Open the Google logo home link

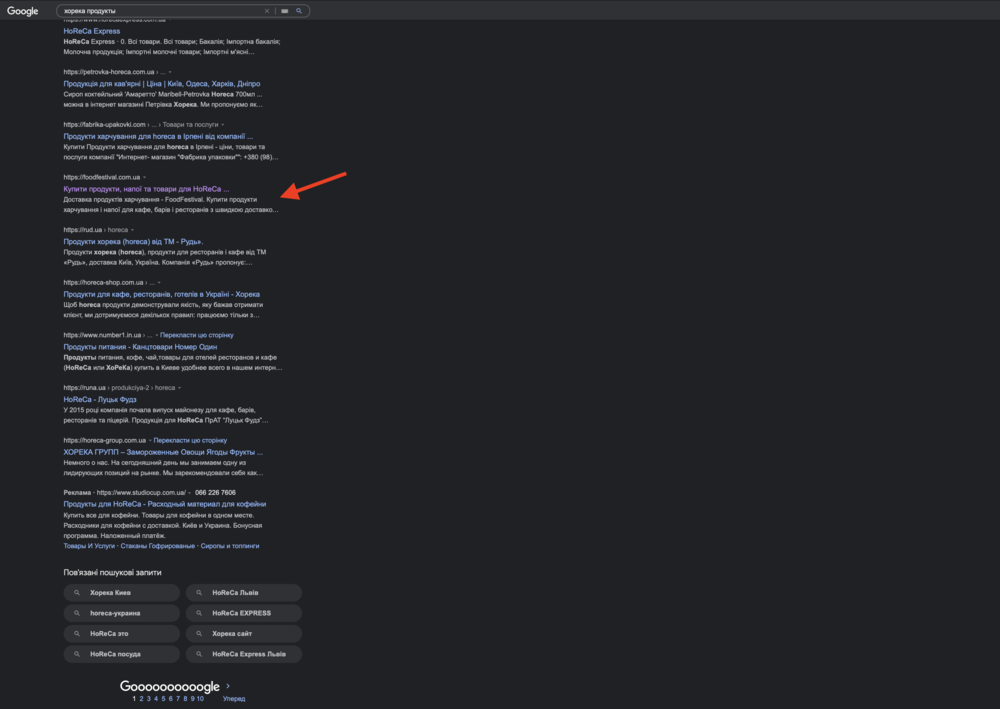pos(22,11)
